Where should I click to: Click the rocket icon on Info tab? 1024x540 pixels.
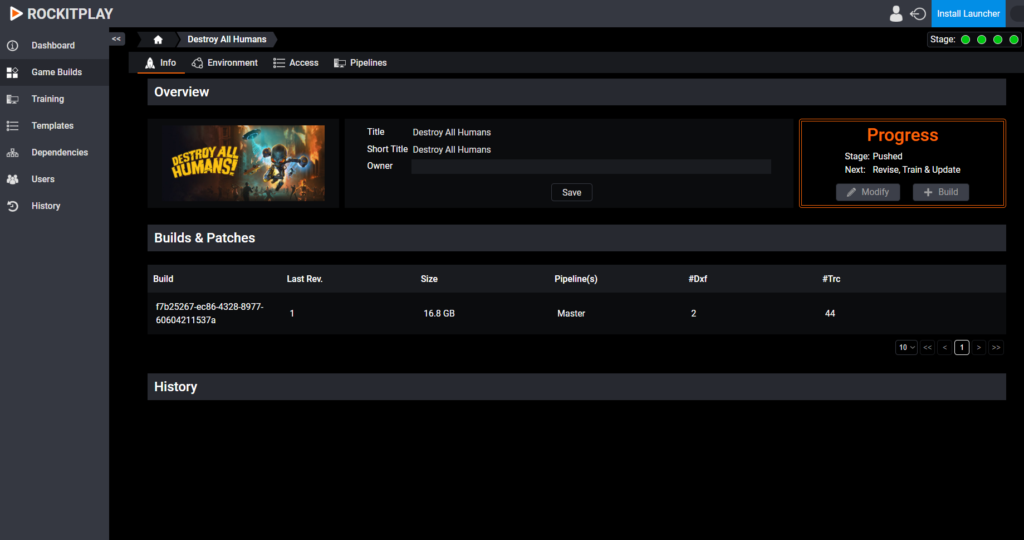tap(150, 63)
